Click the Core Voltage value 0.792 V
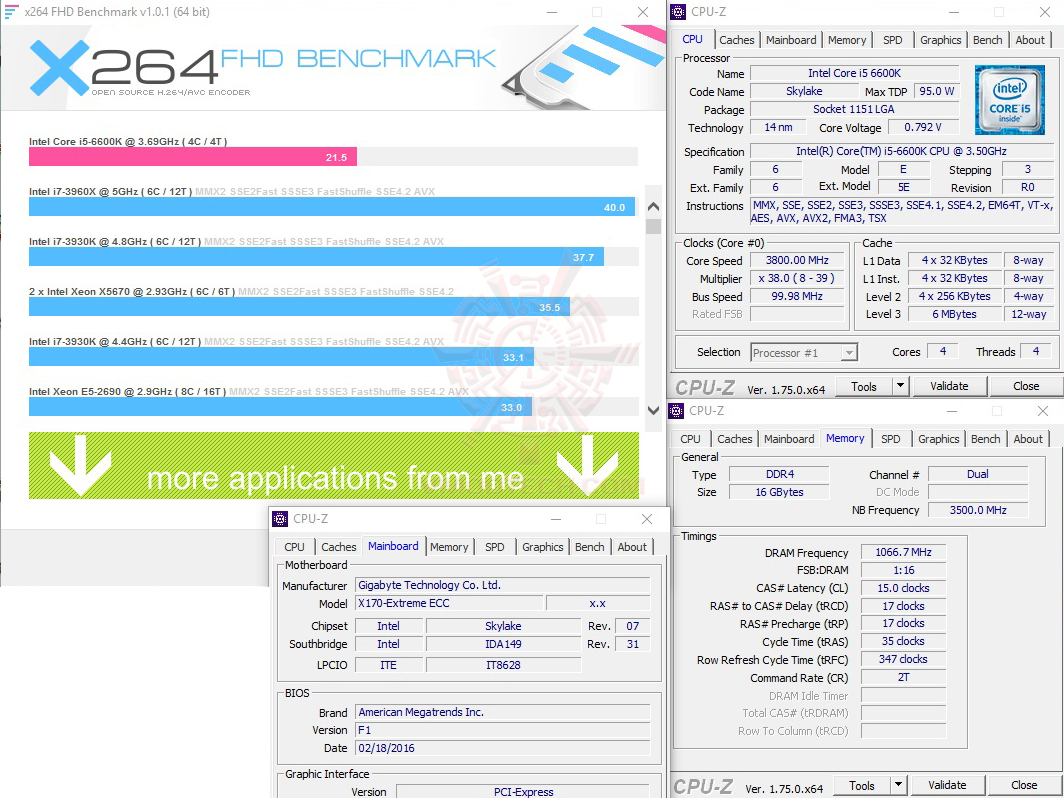Viewport: 1064px width, 798px height. [x=923, y=127]
